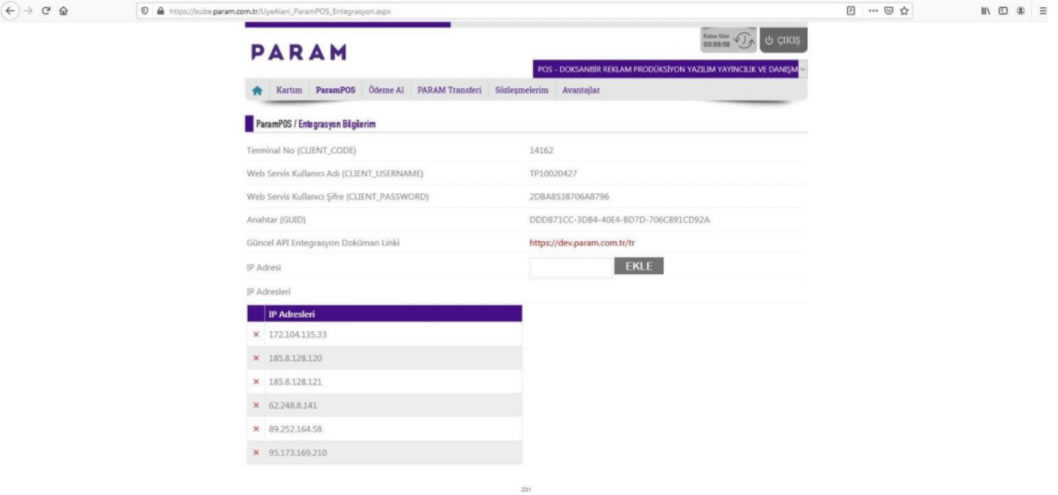The image size is (1058, 495).
Task: Open the Ödeme Al menu
Action: (x=386, y=90)
